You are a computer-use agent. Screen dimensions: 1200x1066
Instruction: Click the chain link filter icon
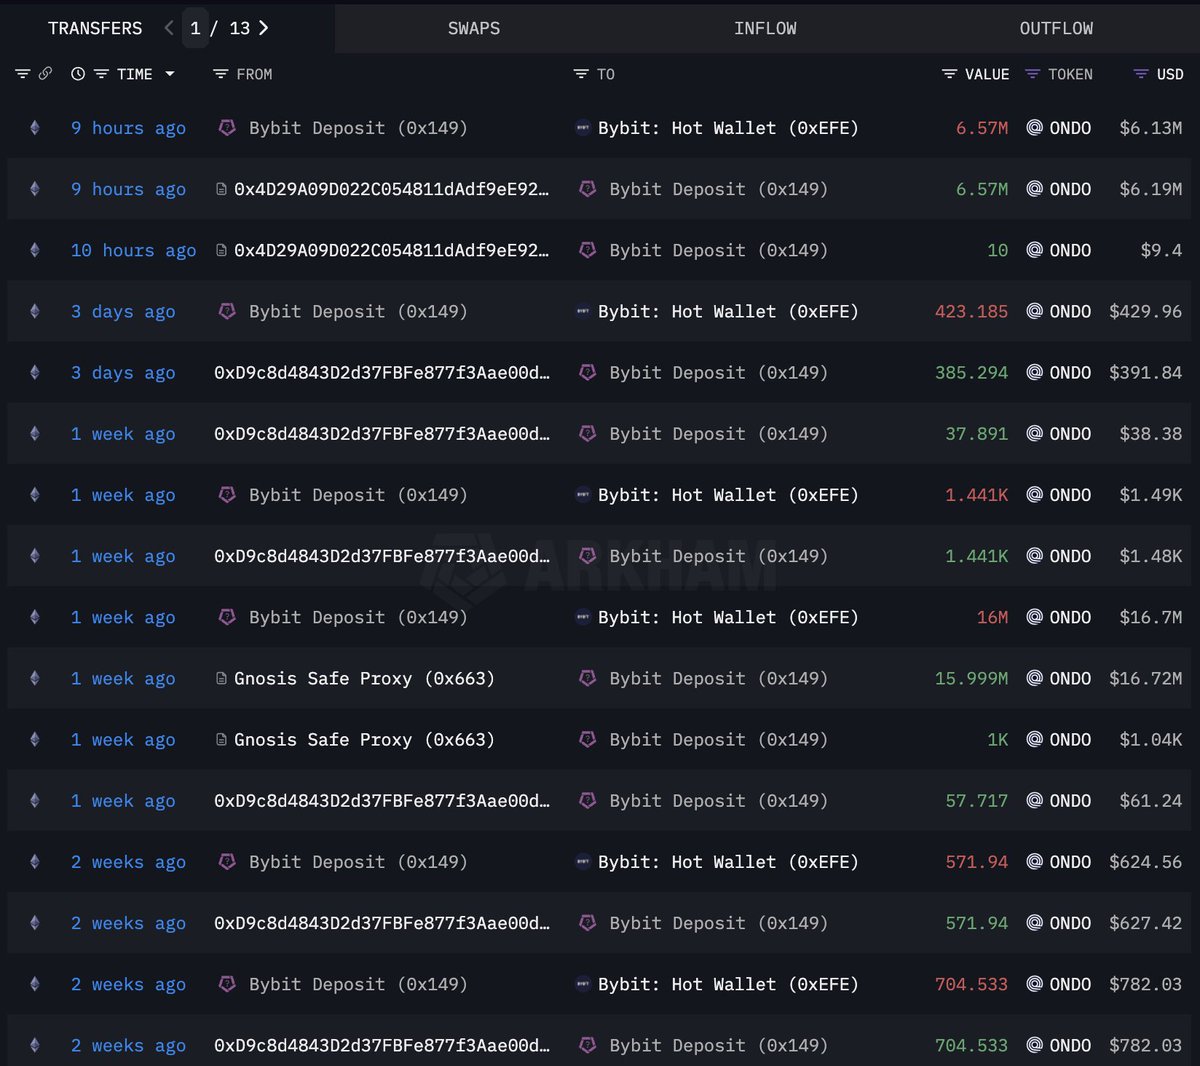45,74
